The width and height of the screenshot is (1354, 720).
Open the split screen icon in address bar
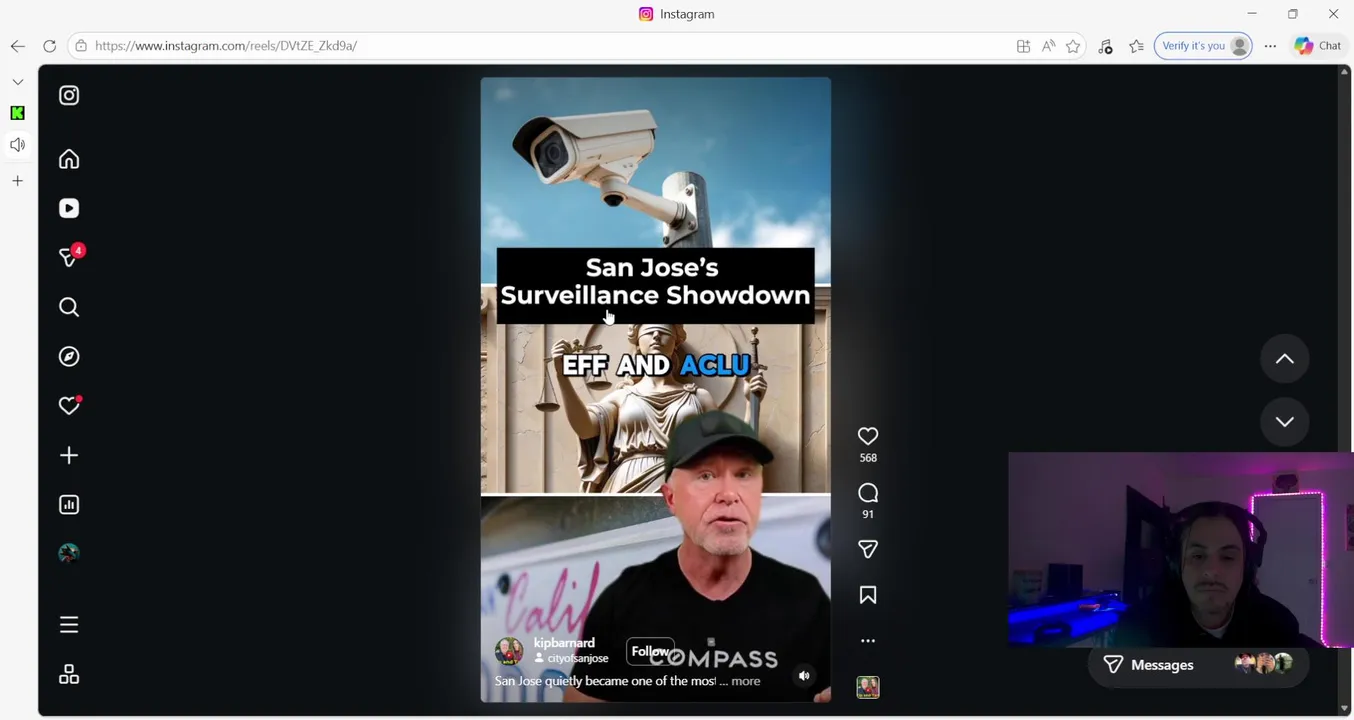[x=1023, y=46]
